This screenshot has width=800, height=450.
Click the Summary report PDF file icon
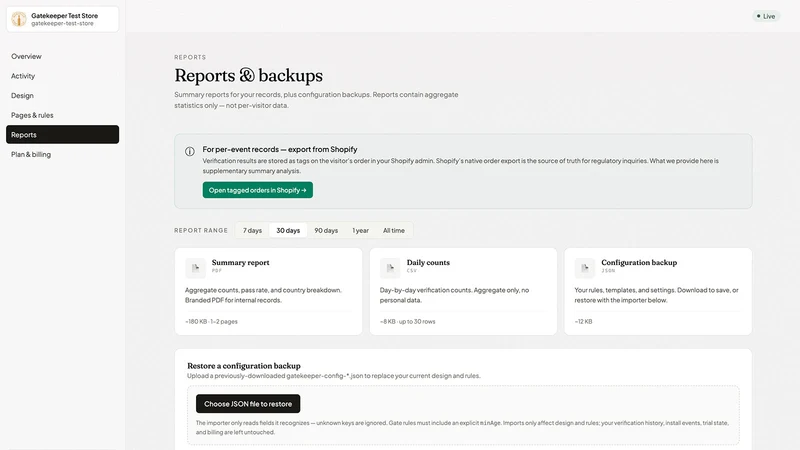pyautogui.click(x=195, y=267)
